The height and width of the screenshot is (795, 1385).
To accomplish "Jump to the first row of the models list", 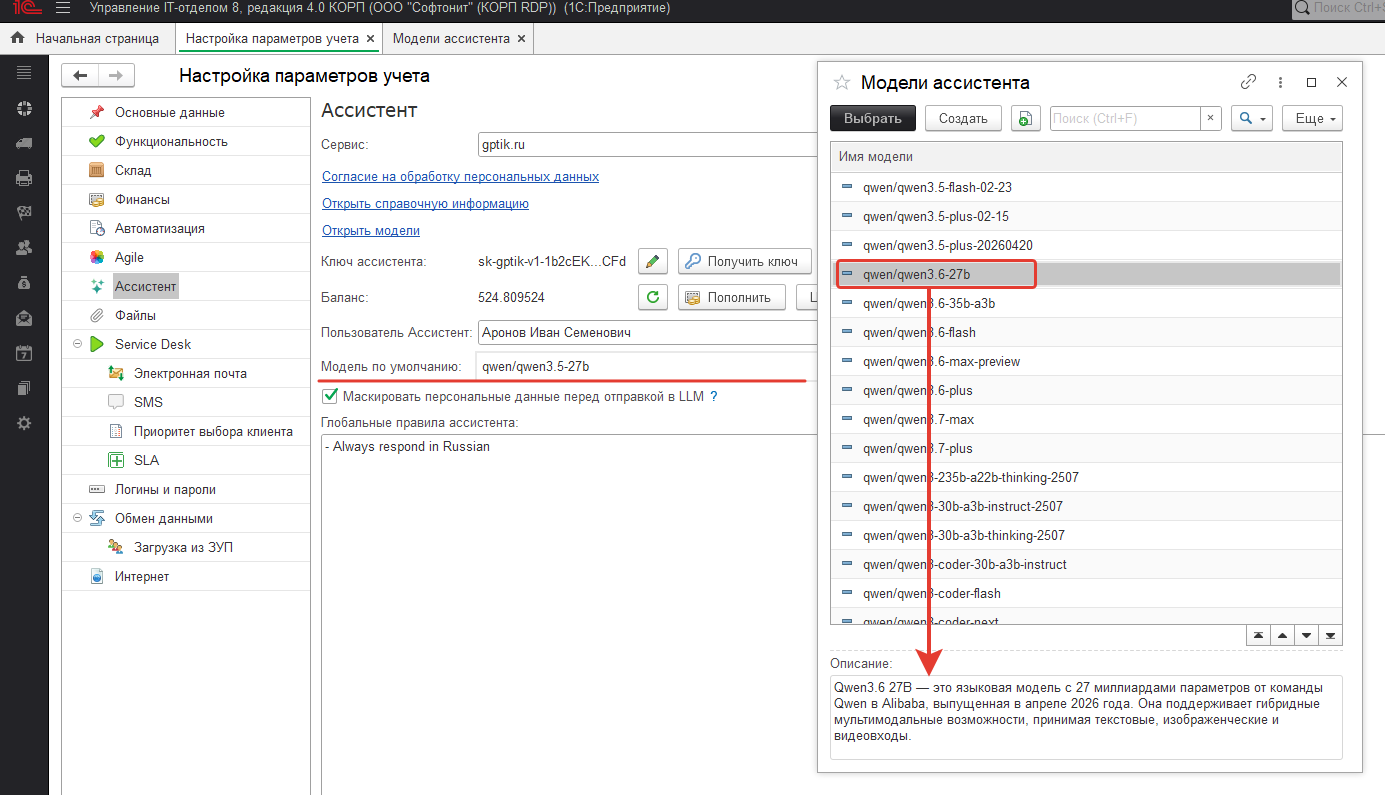I will pos(1258,636).
